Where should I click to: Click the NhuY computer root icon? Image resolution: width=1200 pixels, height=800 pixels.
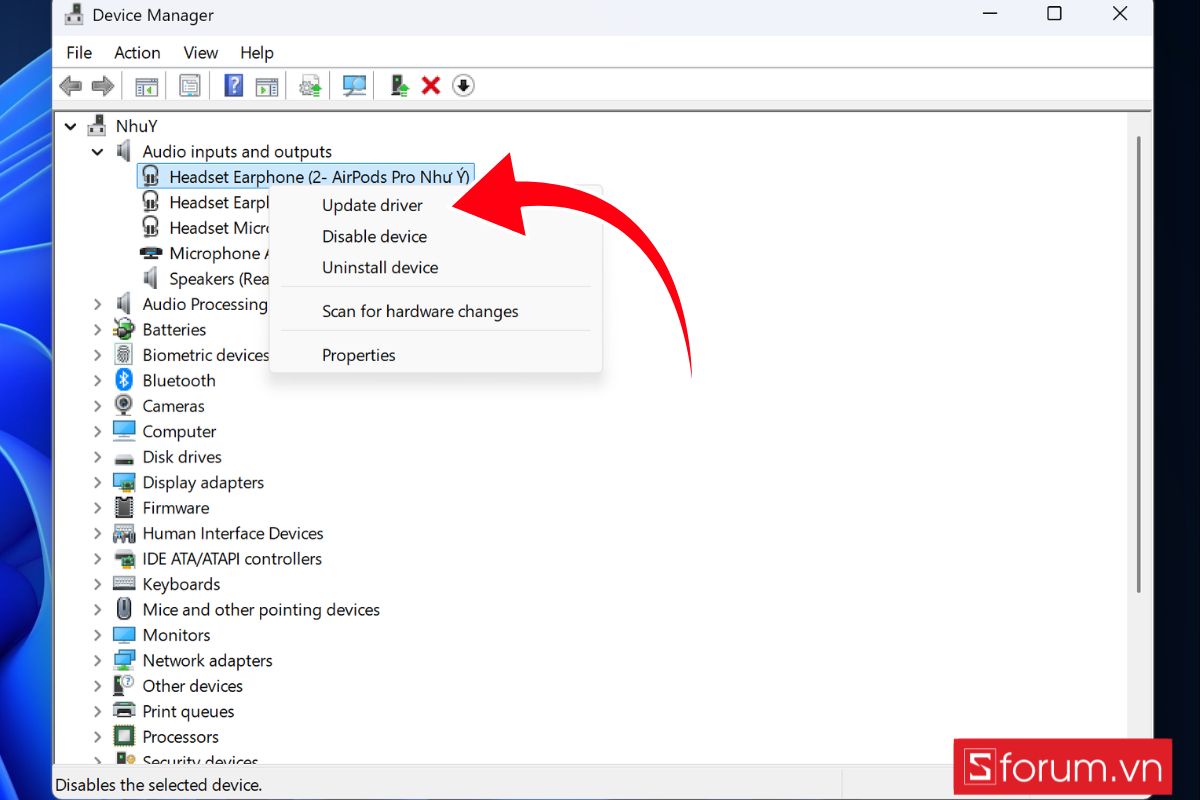(x=97, y=126)
